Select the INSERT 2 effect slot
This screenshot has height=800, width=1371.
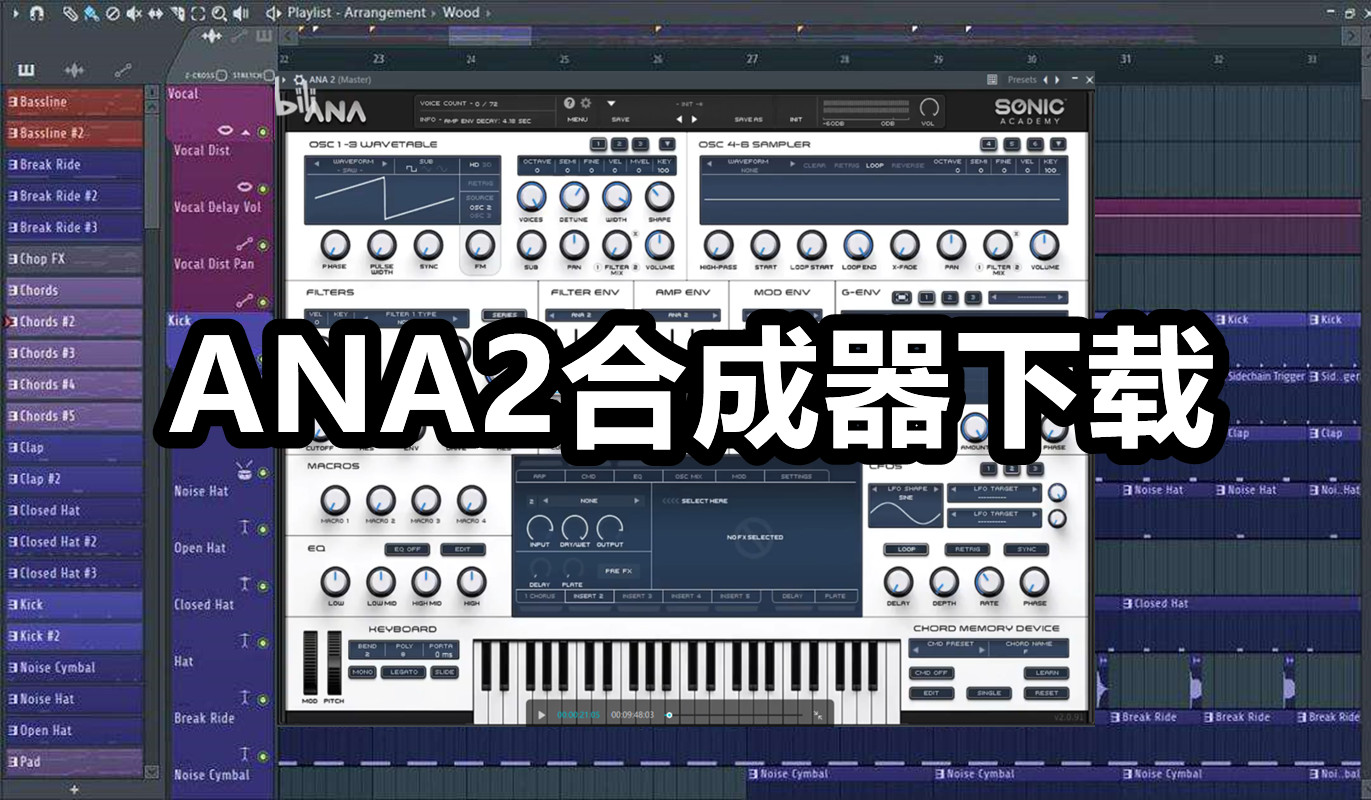(x=589, y=596)
